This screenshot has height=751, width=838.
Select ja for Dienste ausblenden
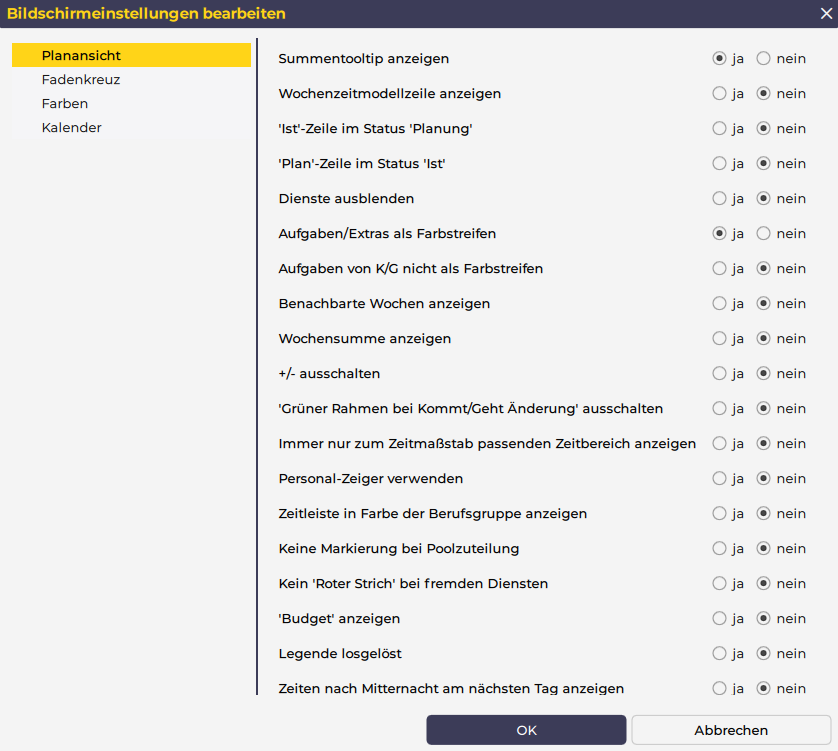point(719,199)
